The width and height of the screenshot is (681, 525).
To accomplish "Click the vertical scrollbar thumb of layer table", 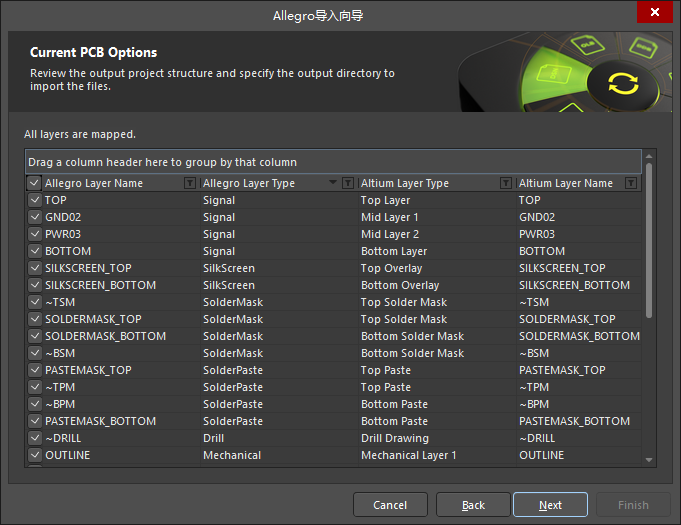I will pos(649,240).
